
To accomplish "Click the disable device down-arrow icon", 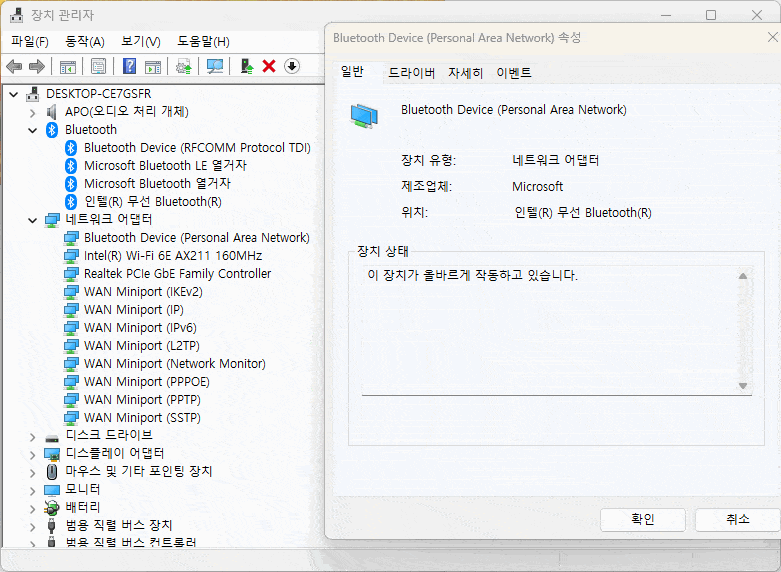I will (x=292, y=66).
